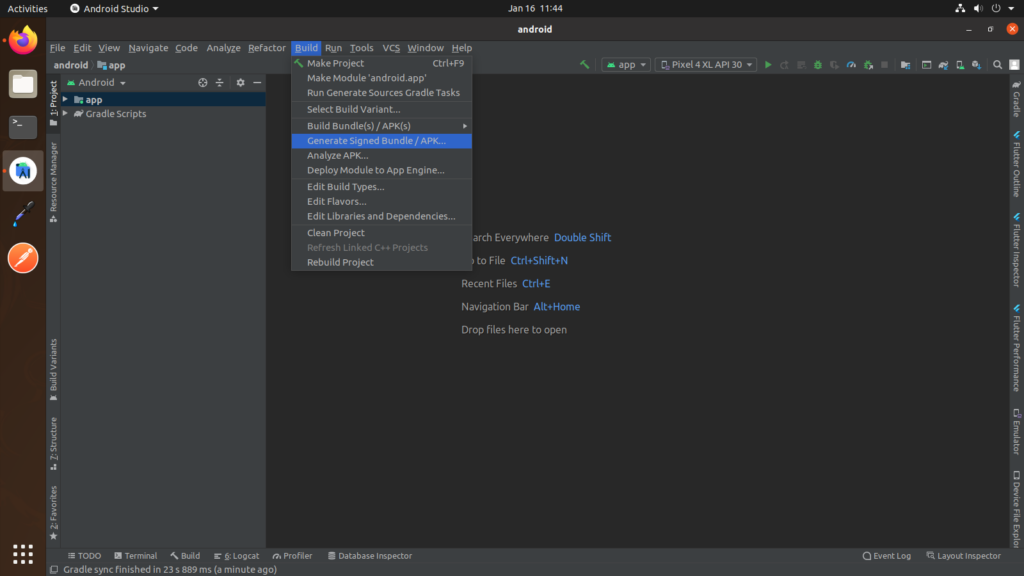The height and width of the screenshot is (576, 1024).
Task: Select Generate Signed Bundle / APK option
Action: pos(380,140)
